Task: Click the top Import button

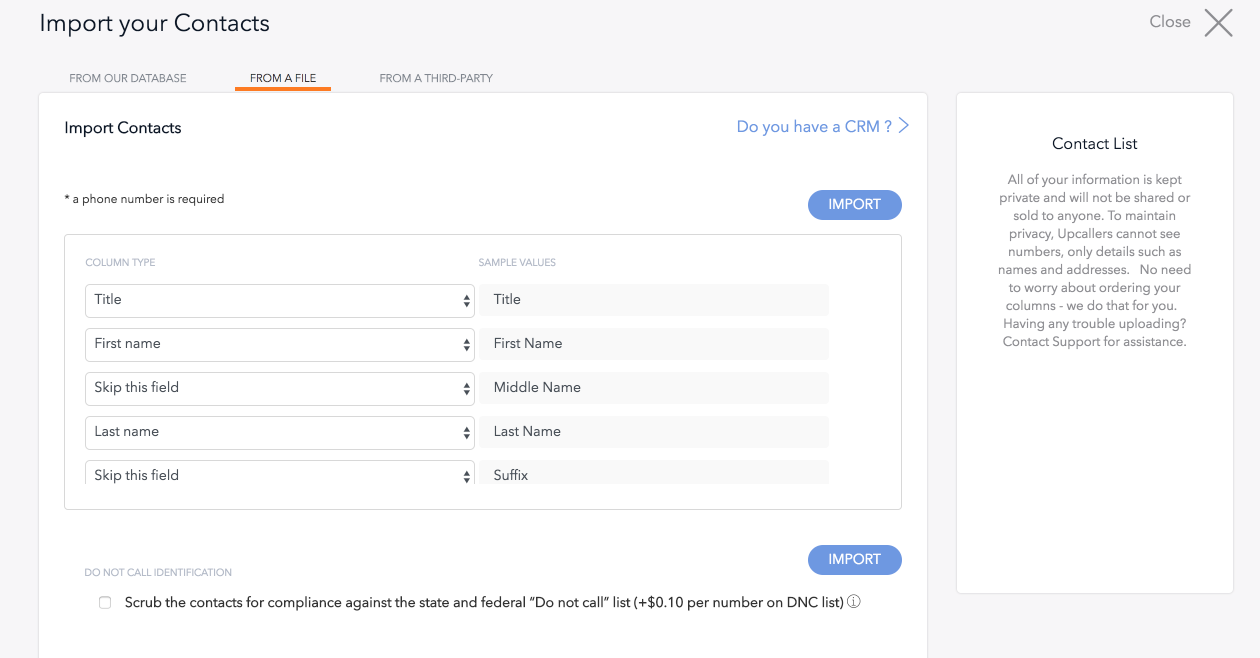Action: [x=854, y=205]
